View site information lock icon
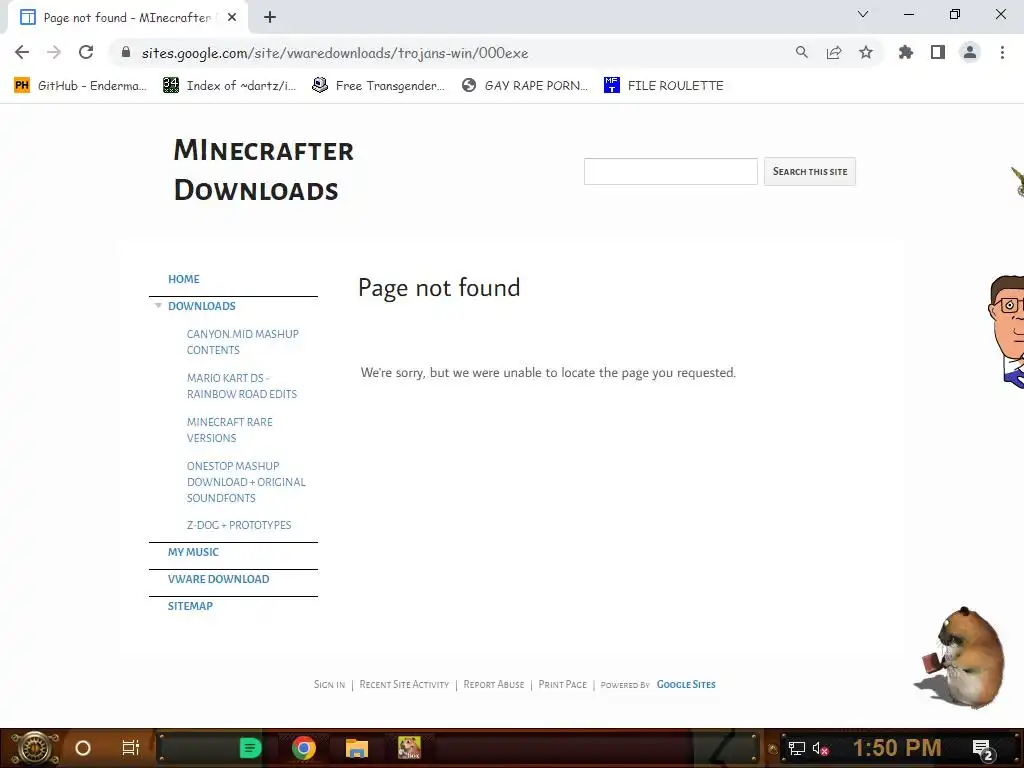This screenshot has height=768, width=1024. (126, 52)
